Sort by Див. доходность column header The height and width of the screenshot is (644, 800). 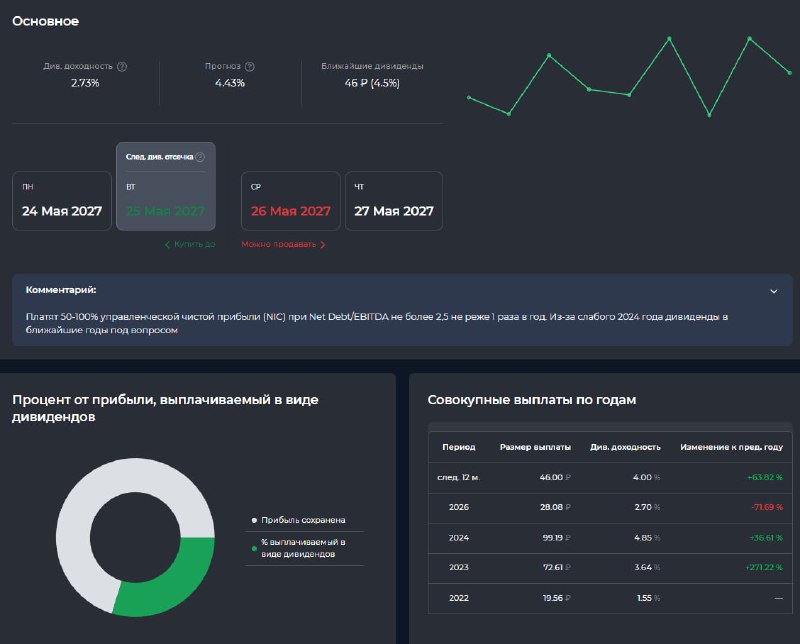point(625,447)
